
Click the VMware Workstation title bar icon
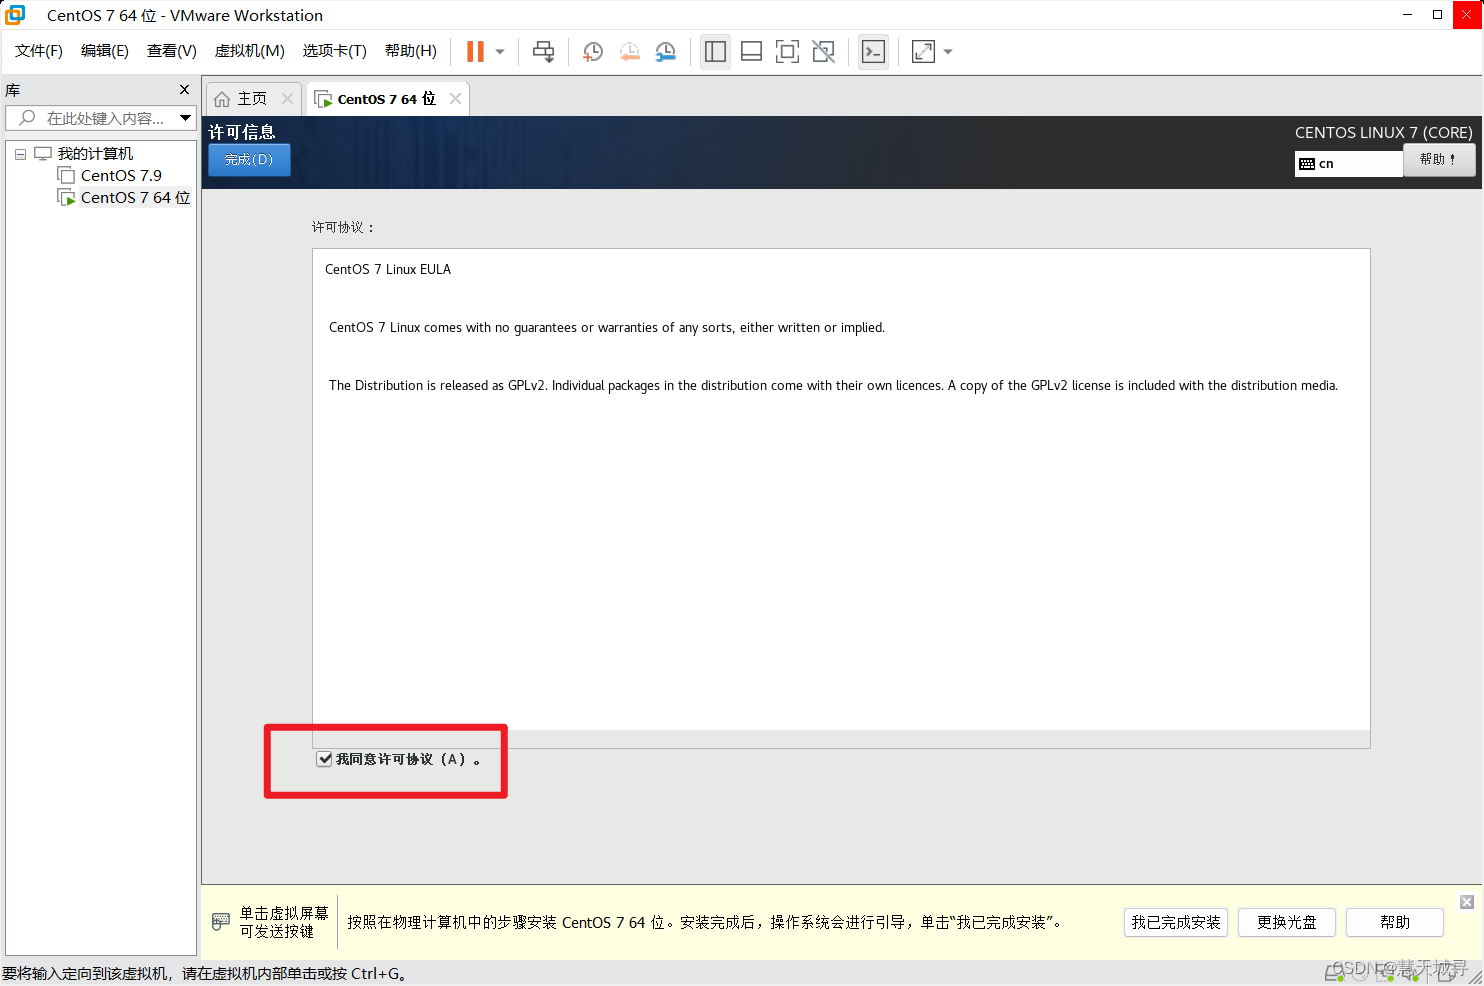point(15,15)
